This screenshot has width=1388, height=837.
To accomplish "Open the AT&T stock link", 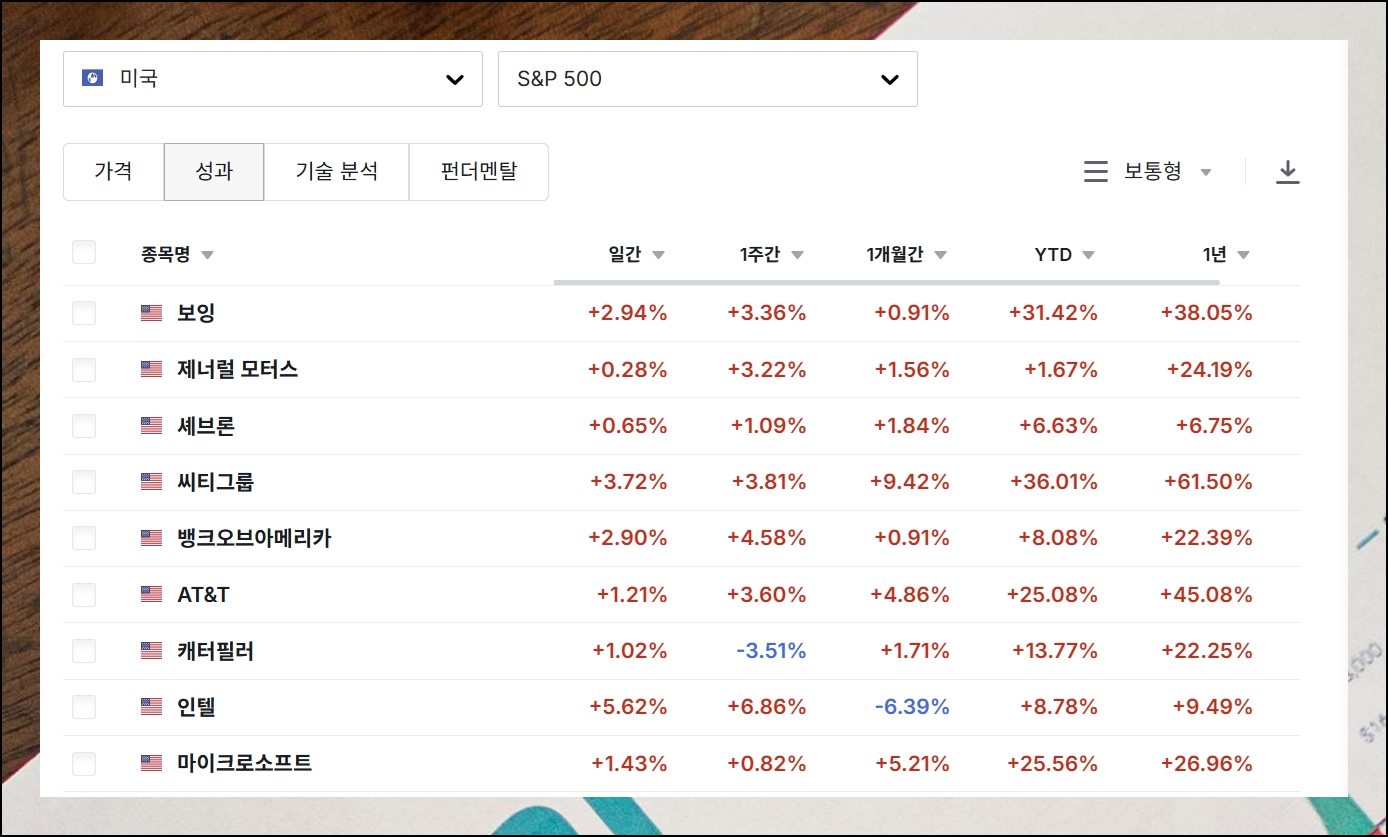I will coord(203,595).
